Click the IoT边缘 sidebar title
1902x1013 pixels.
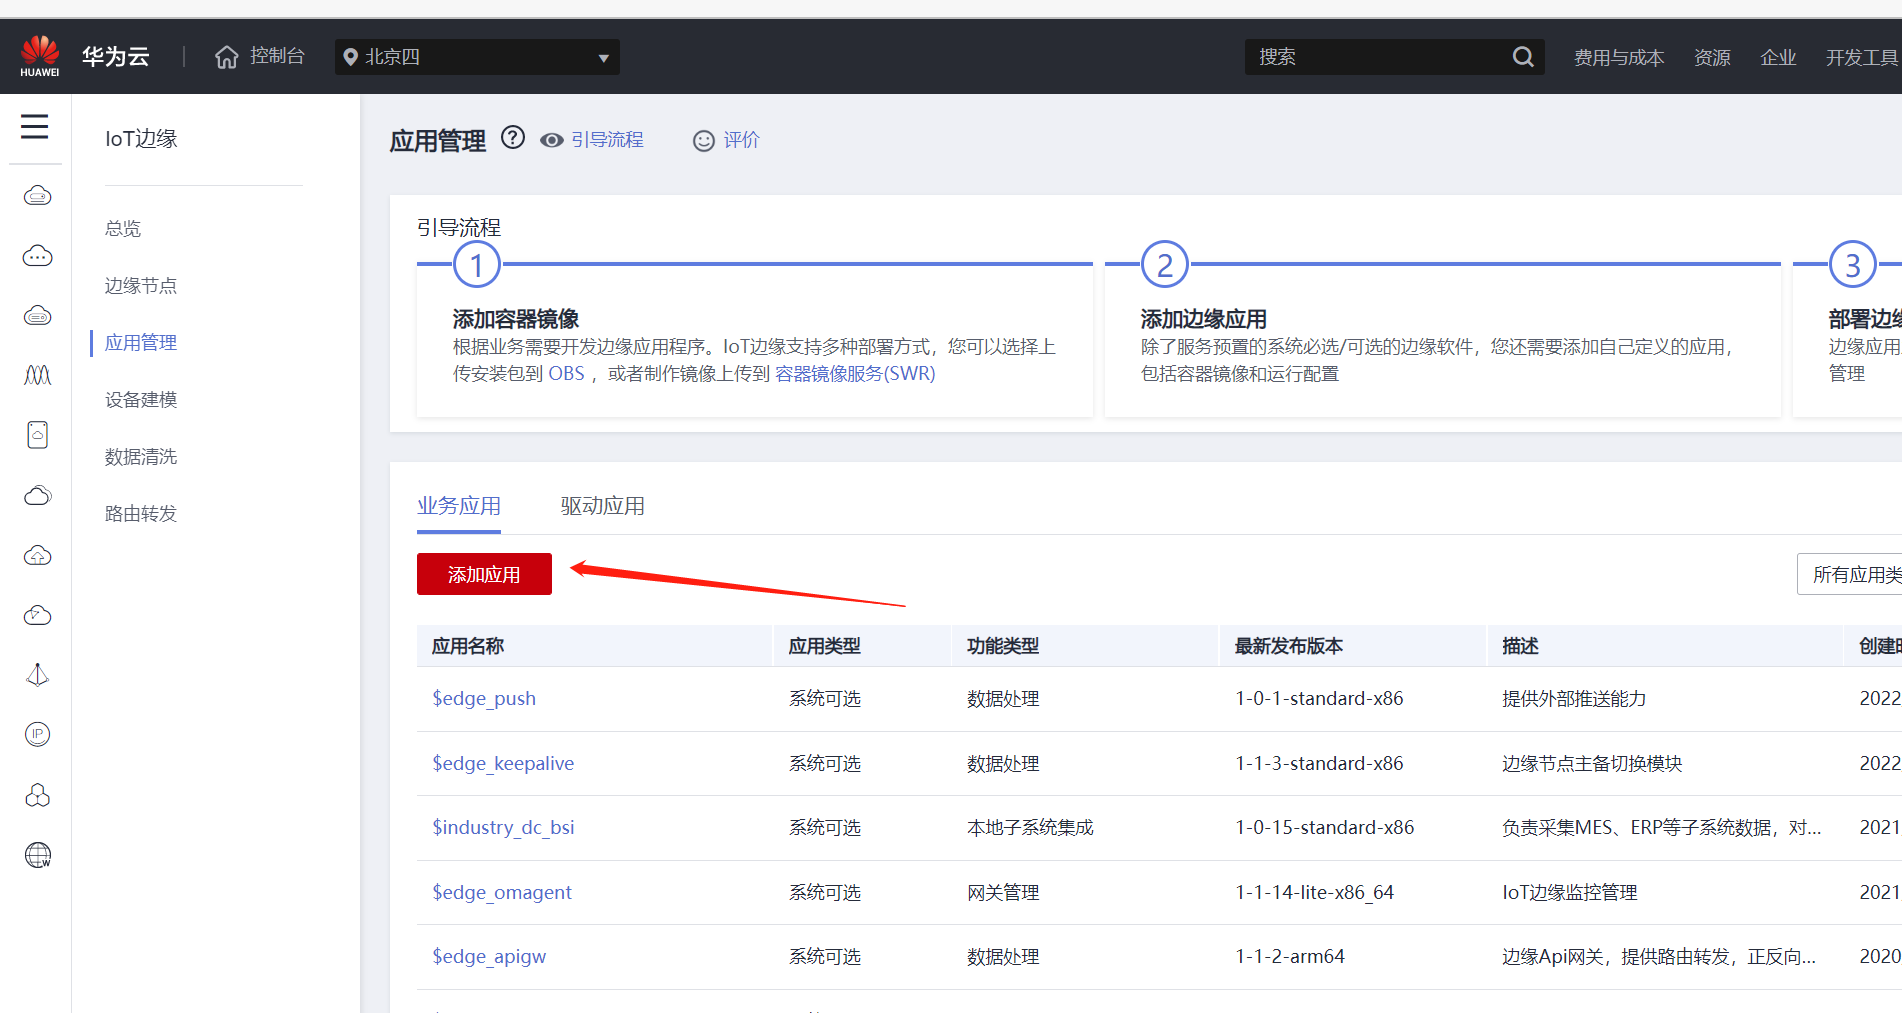[x=141, y=139]
